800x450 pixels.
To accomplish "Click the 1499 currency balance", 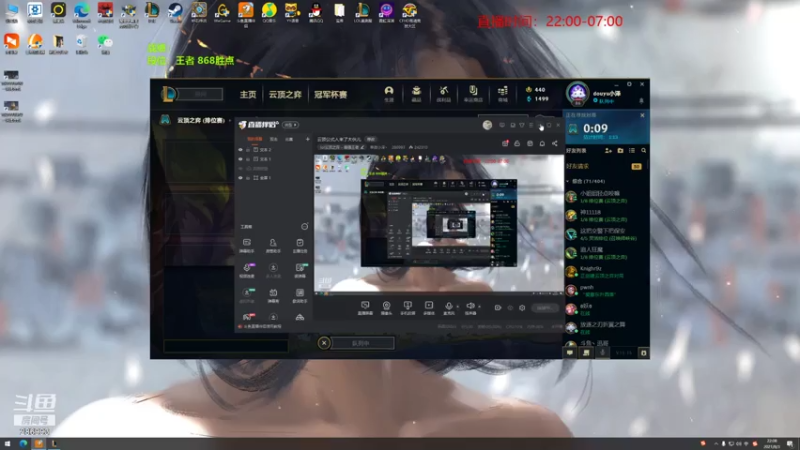I will tap(537, 99).
